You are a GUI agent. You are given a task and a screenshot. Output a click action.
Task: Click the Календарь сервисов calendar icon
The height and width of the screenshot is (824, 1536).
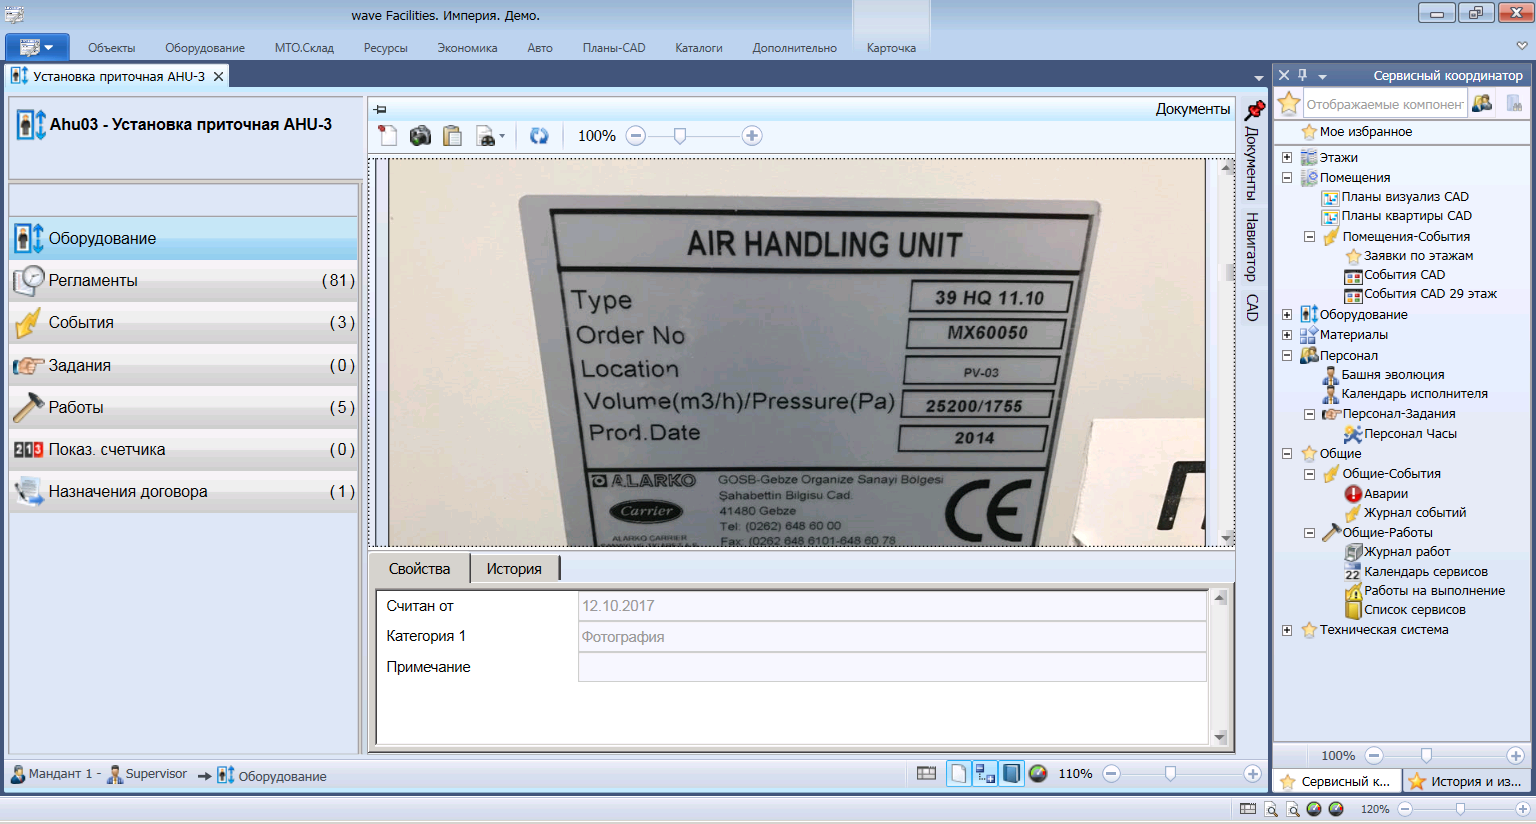tap(1353, 572)
